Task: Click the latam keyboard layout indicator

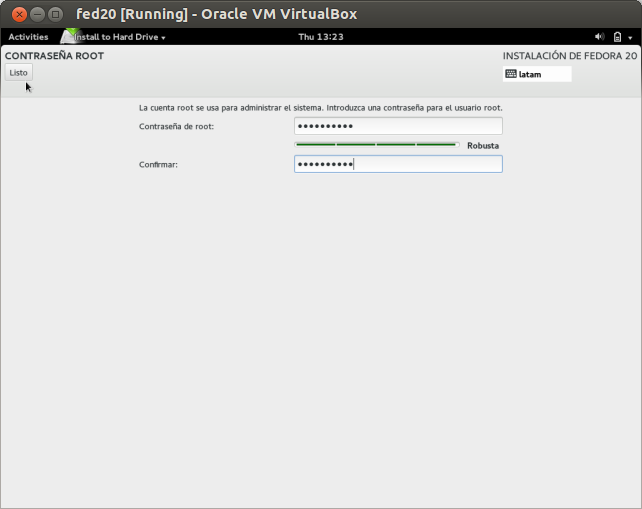Action: 537,74
